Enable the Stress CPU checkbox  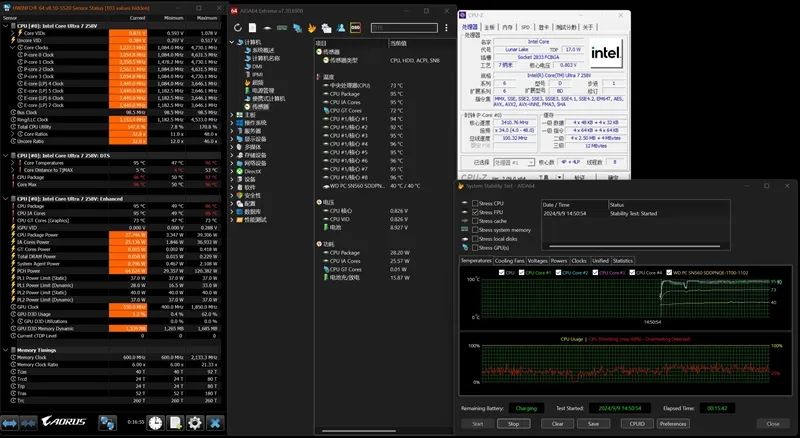[x=475, y=203]
